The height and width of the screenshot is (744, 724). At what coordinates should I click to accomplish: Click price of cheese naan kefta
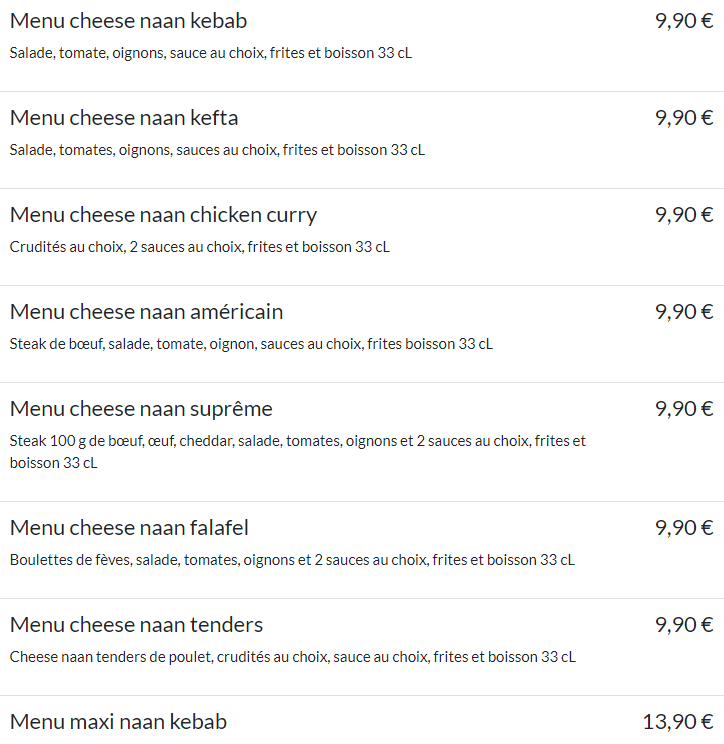point(684,118)
